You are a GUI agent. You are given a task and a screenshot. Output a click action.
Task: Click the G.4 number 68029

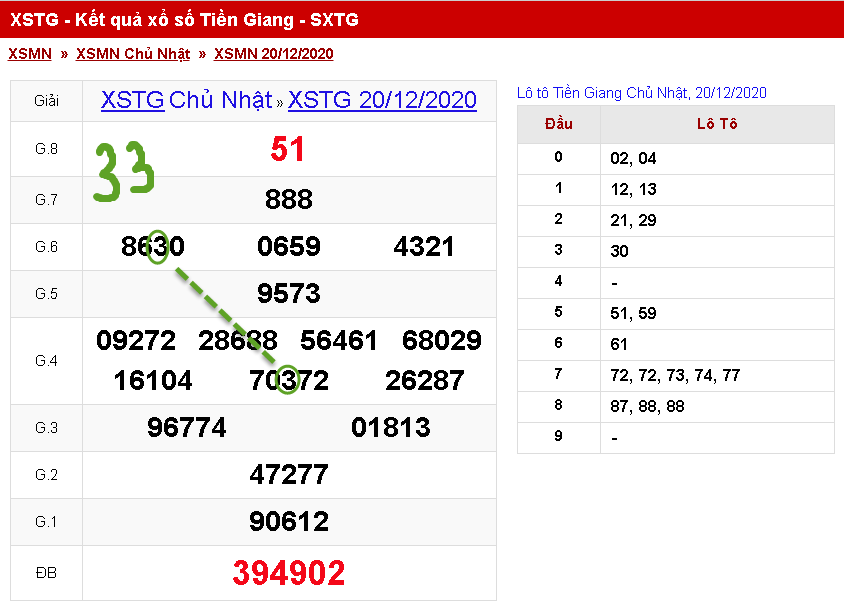(x=441, y=341)
